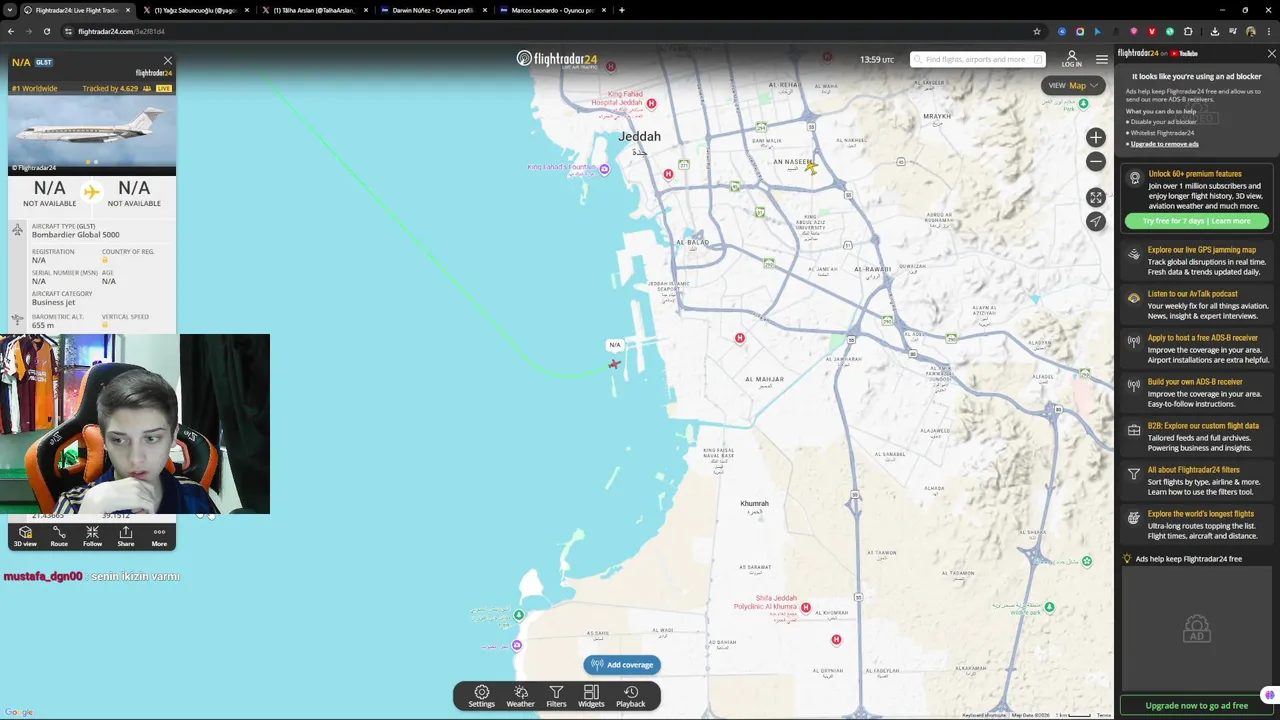Open the Filters funnel tool
This screenshot has width=1280, height=720.
556,696
